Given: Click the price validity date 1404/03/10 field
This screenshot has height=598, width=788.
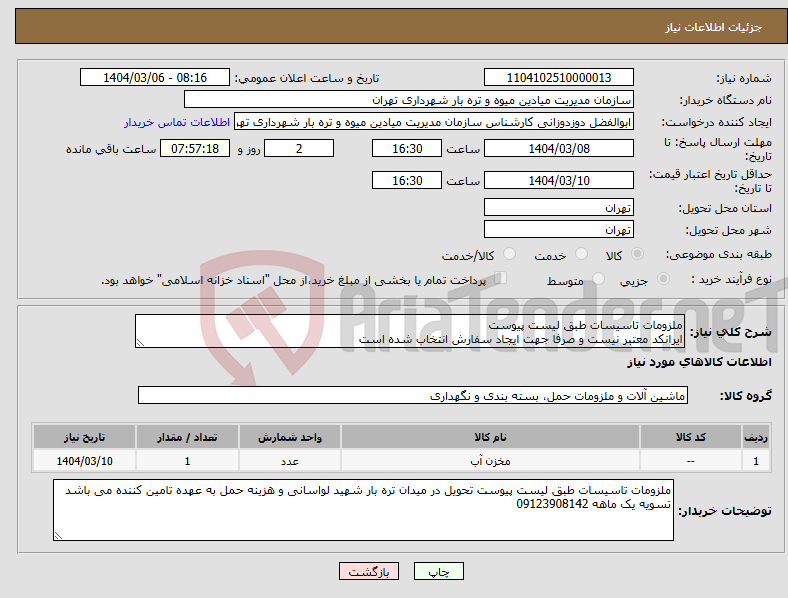Looking at the screenshot, I should 559,180.
